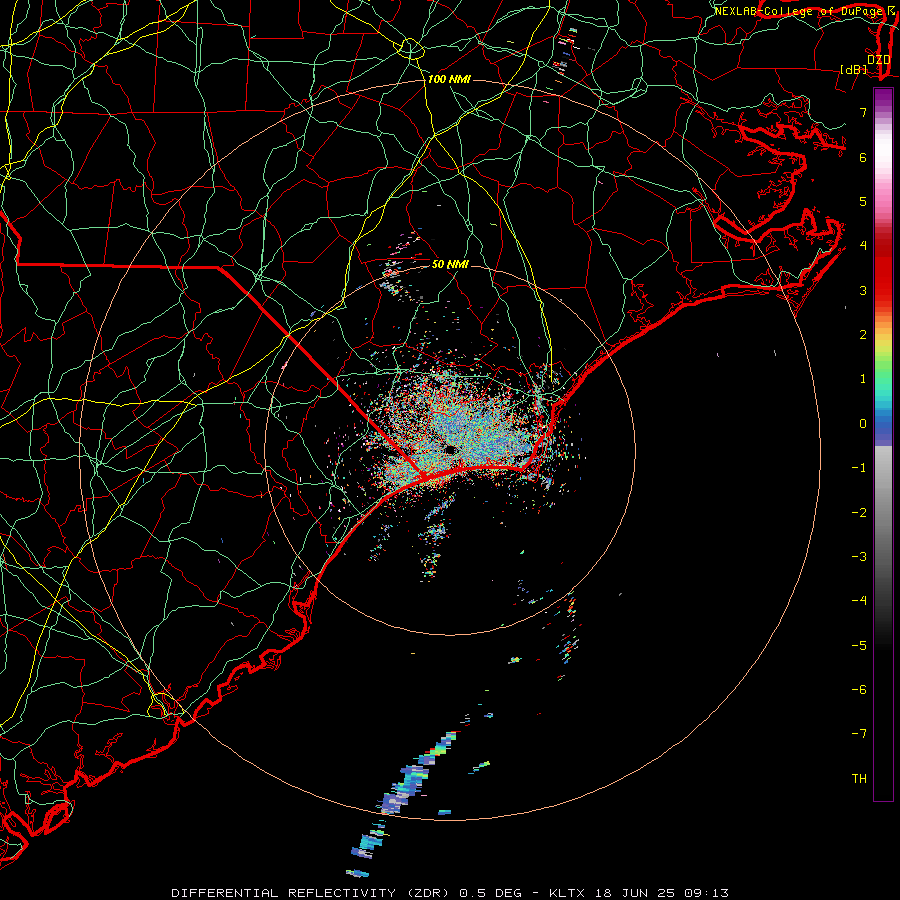Click the '100 NMI' range ring label
900x900 pixels.
click(x=449, y=79)
